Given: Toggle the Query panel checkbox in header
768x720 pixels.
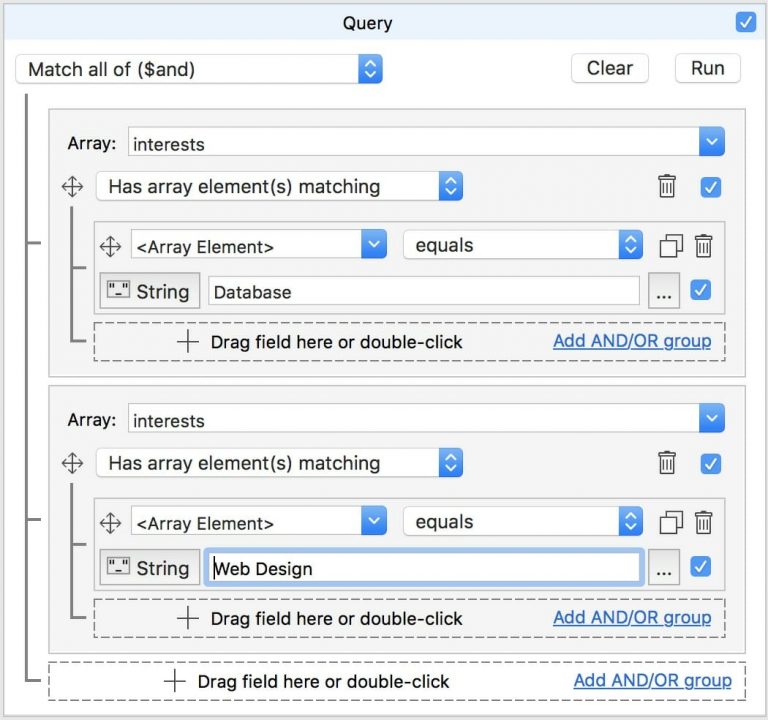Looking at the screenshot, I should click(x=746, y=22).
